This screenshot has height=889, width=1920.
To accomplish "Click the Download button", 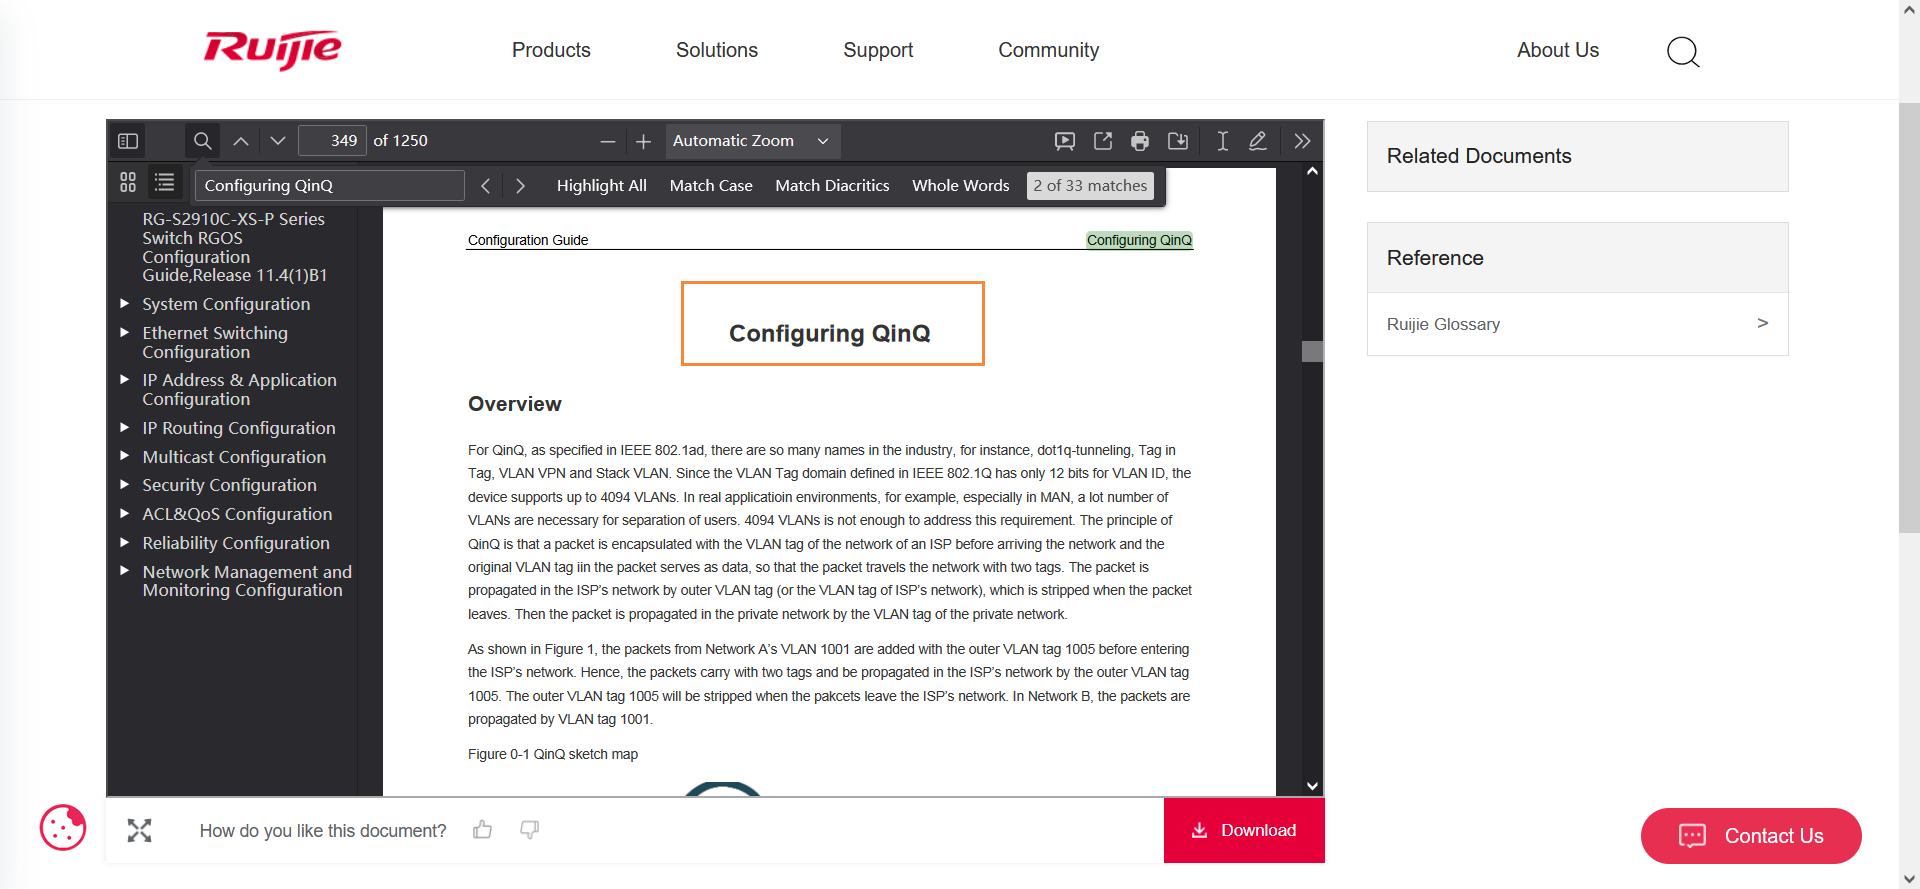I will (1244, 830).
